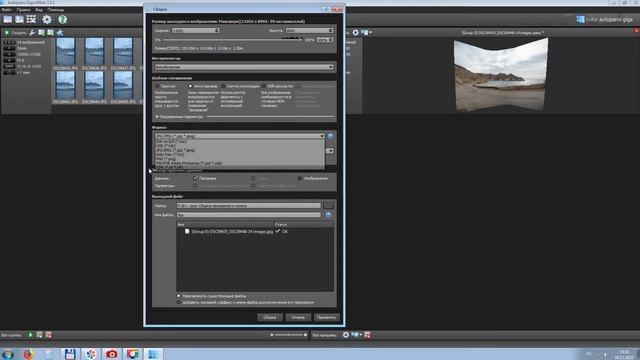The height and width of the screenshot is (360, 640).
Task: Open help via the green question mark icon
Action: pos(62,19)
